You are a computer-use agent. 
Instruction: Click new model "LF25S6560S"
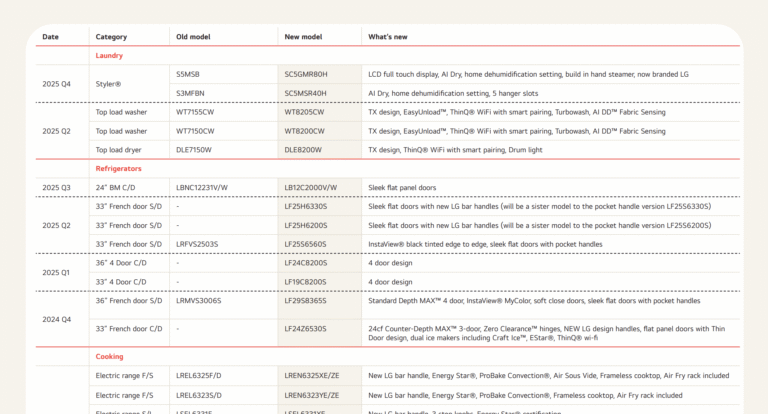pos(306,244)
